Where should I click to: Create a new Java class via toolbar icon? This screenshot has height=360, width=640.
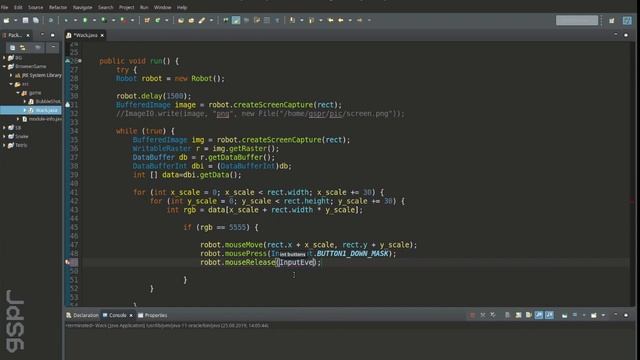coord(157,20)
